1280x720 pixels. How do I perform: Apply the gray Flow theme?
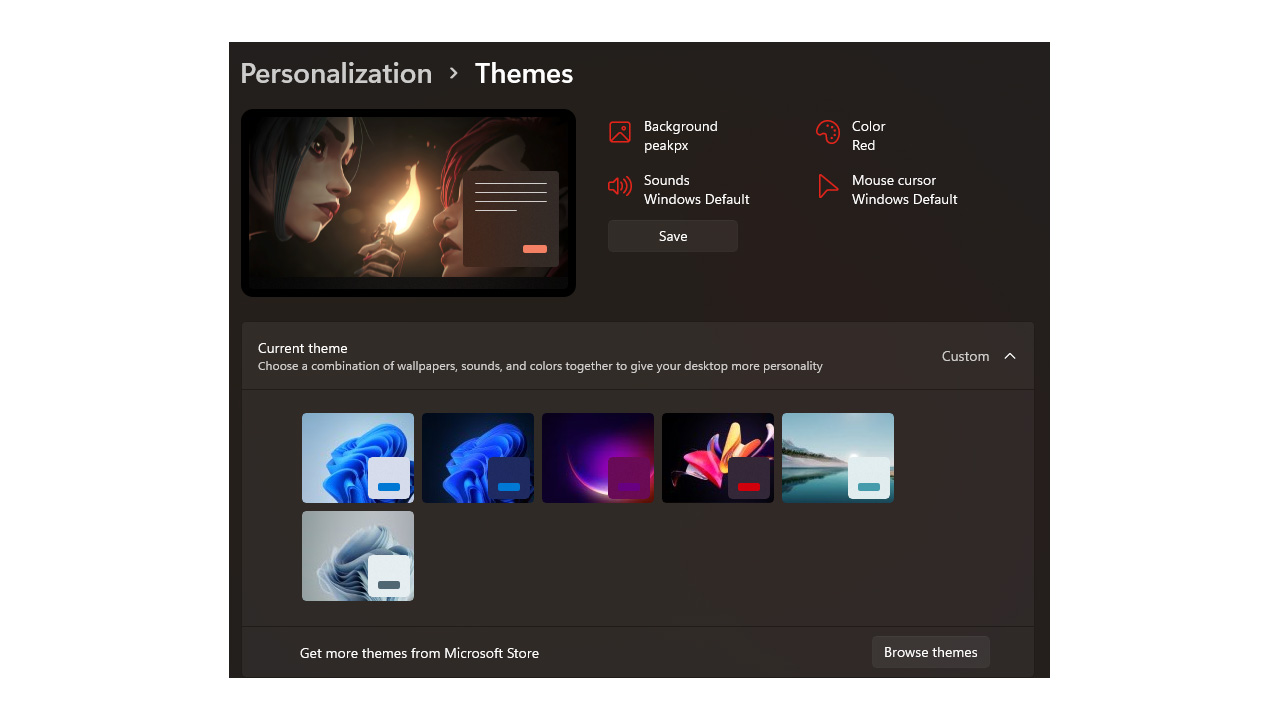tap(358, 556)
